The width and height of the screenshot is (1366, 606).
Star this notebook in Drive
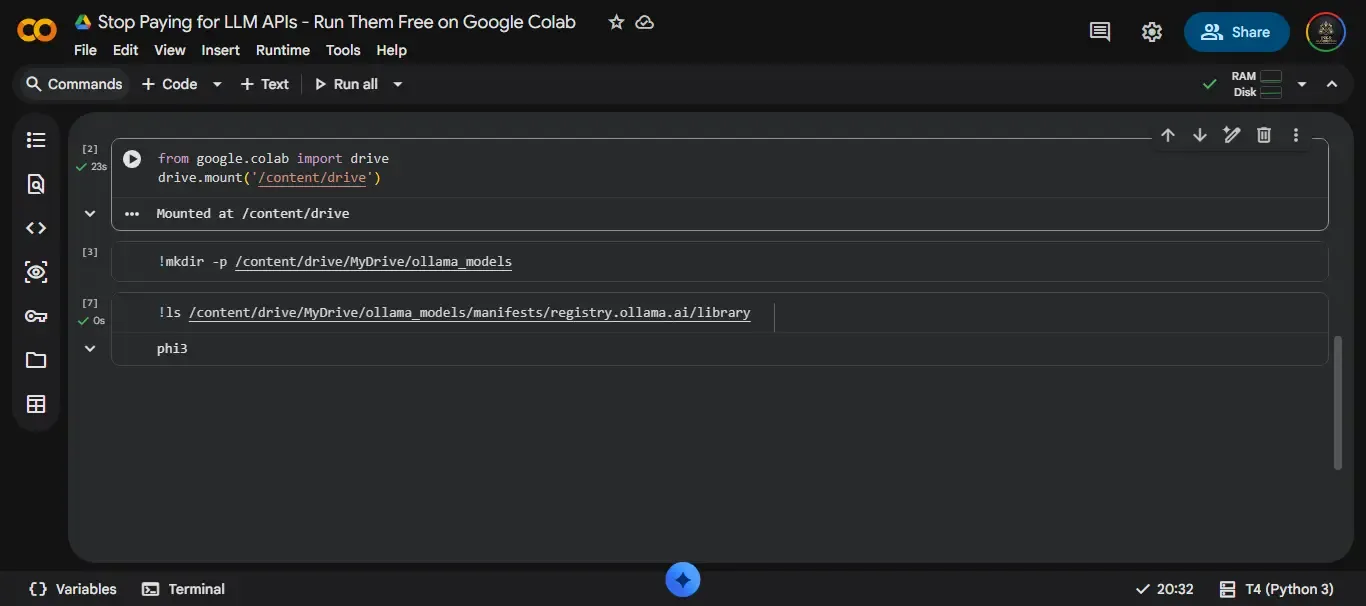(616, 22)
